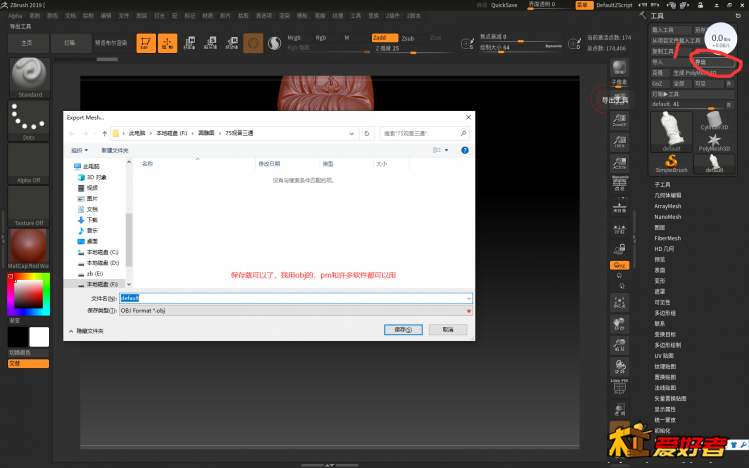Adjust the Z intensity slider
Image resolution: width=749 pixels, height=468 pixels.
[x=412, y=49]
